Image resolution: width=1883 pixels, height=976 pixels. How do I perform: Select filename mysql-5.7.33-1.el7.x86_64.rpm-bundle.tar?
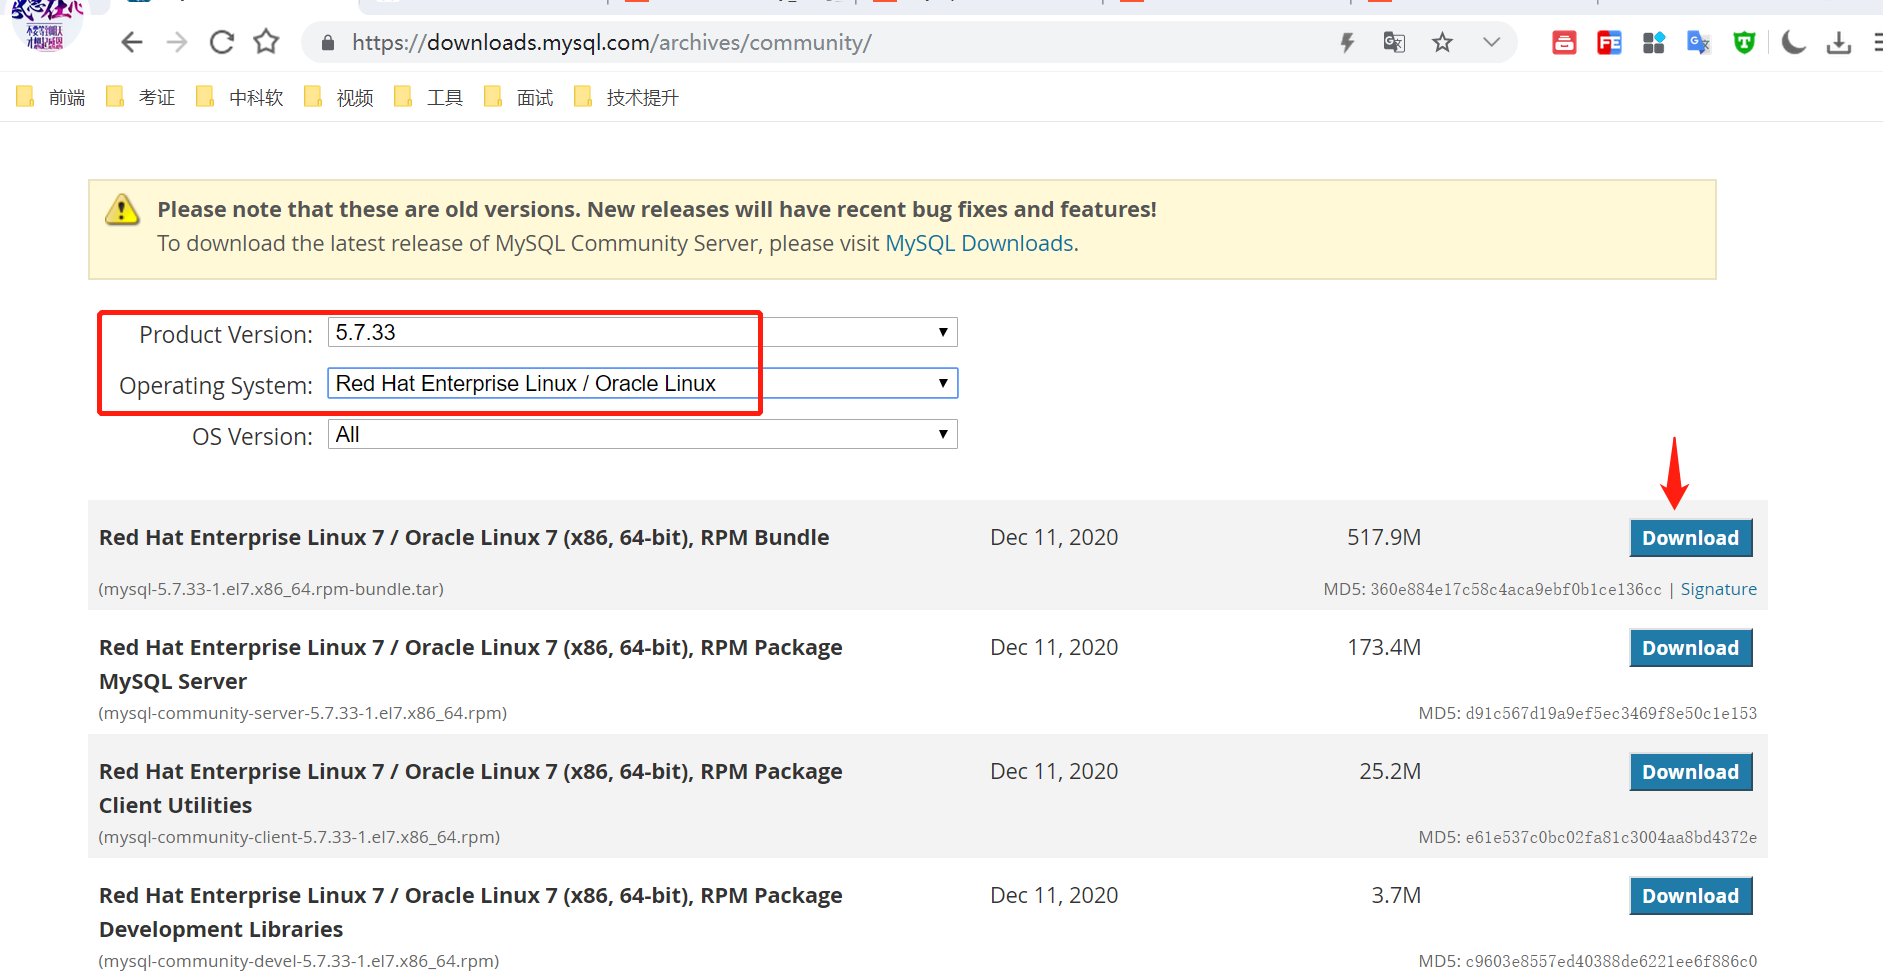coord(271,589)
